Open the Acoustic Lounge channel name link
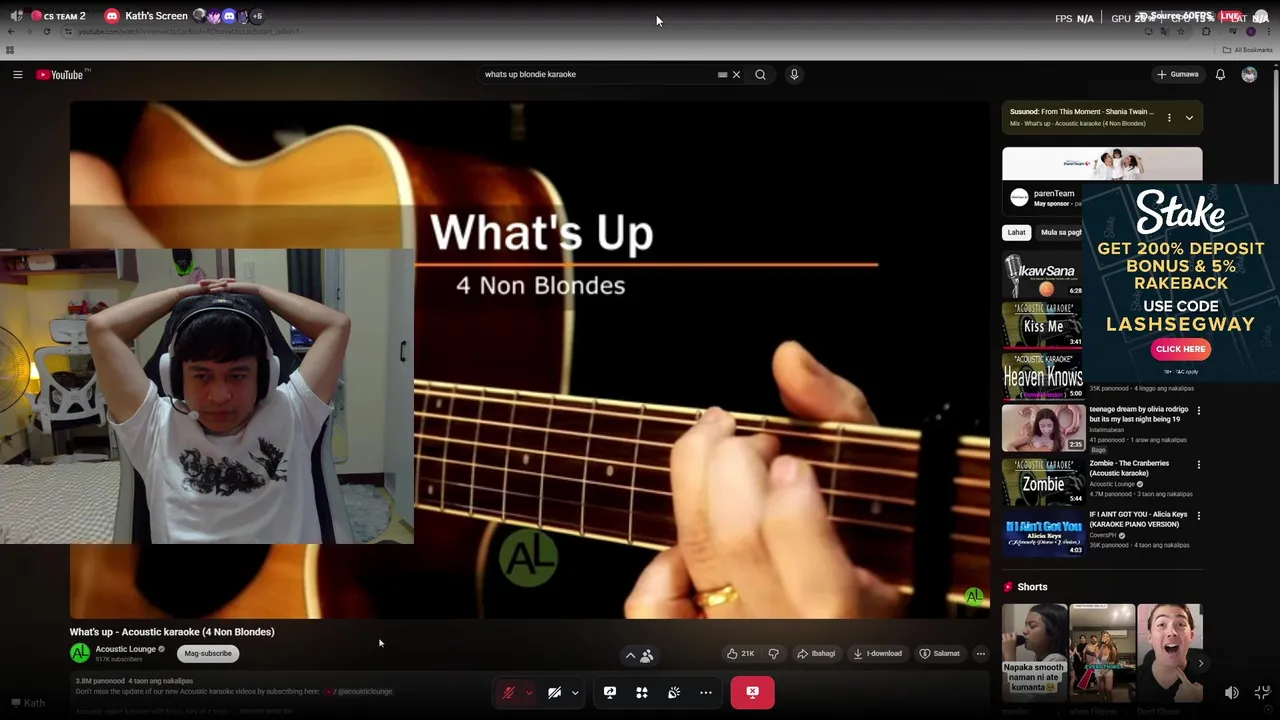 [x=126, y=649]
